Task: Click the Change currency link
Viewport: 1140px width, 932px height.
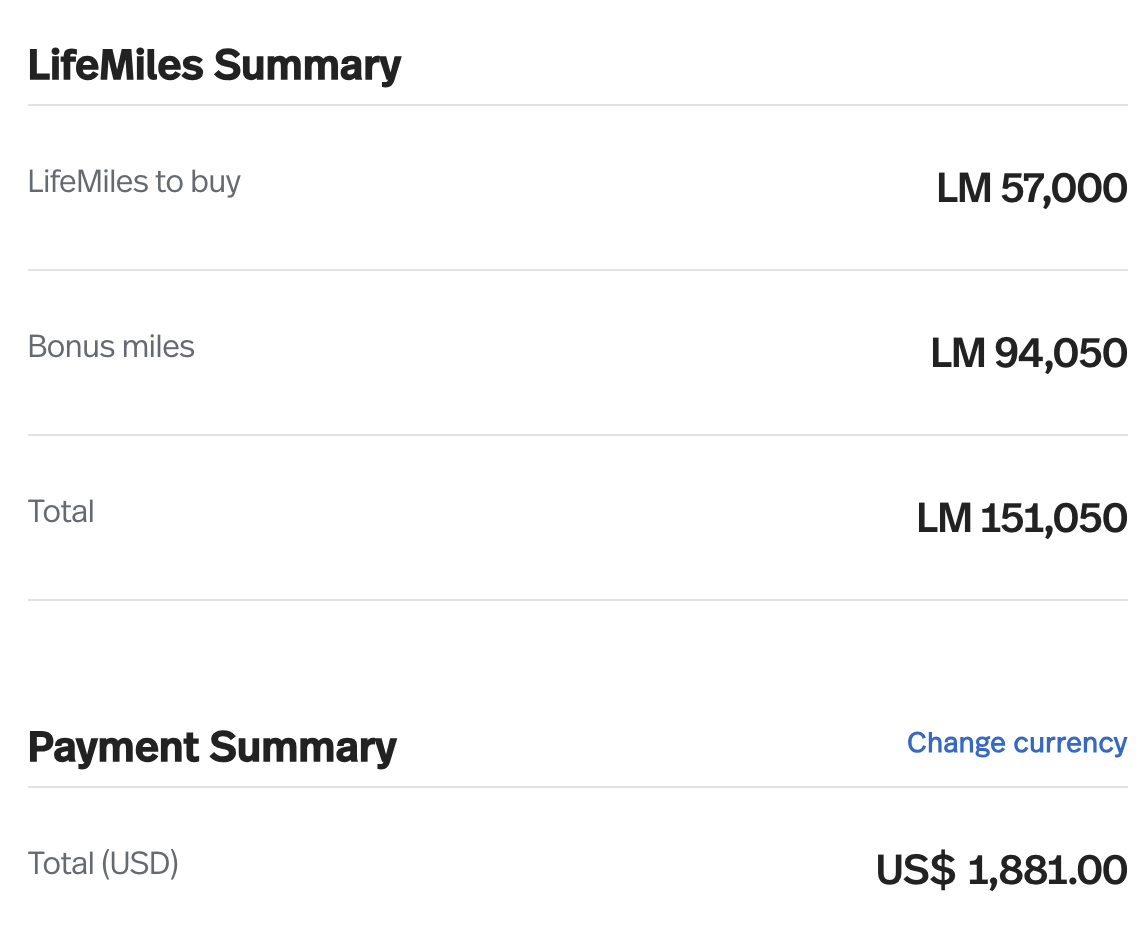Action: pos(1016,743)
